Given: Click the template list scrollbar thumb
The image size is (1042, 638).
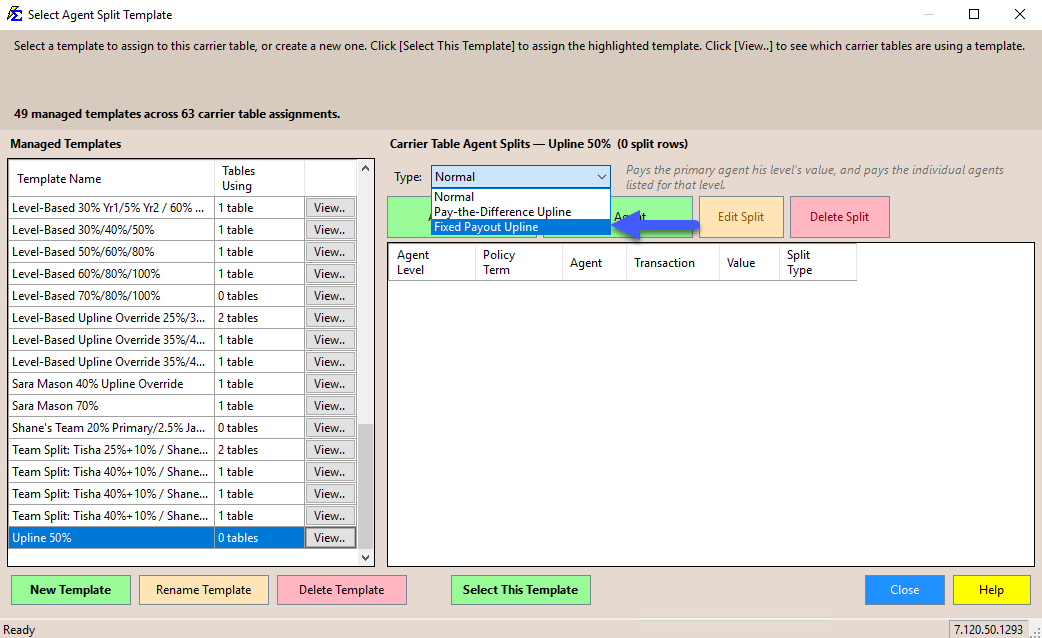Looking at the screenshot, I should 365,486.
